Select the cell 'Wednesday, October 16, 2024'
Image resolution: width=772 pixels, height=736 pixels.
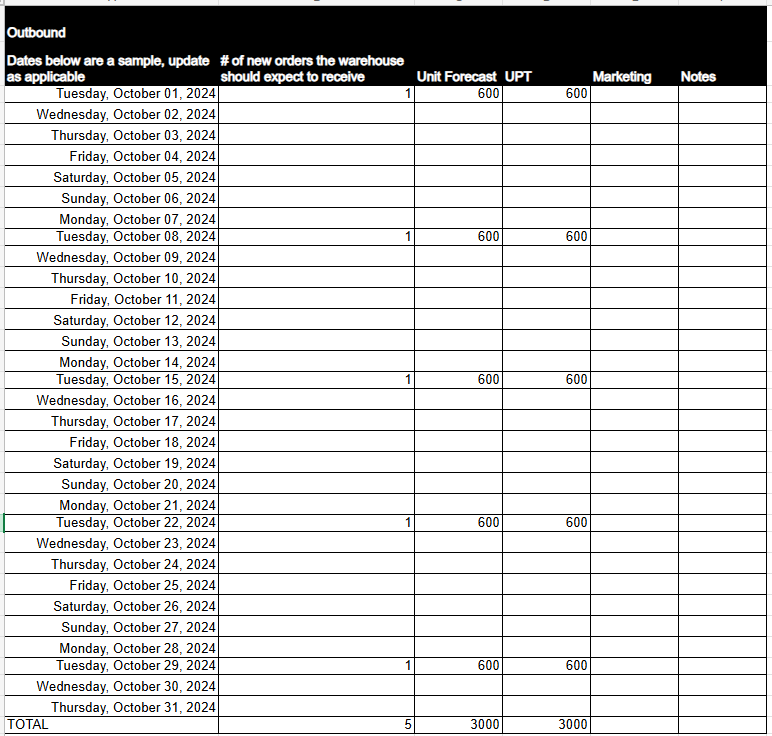111,400
